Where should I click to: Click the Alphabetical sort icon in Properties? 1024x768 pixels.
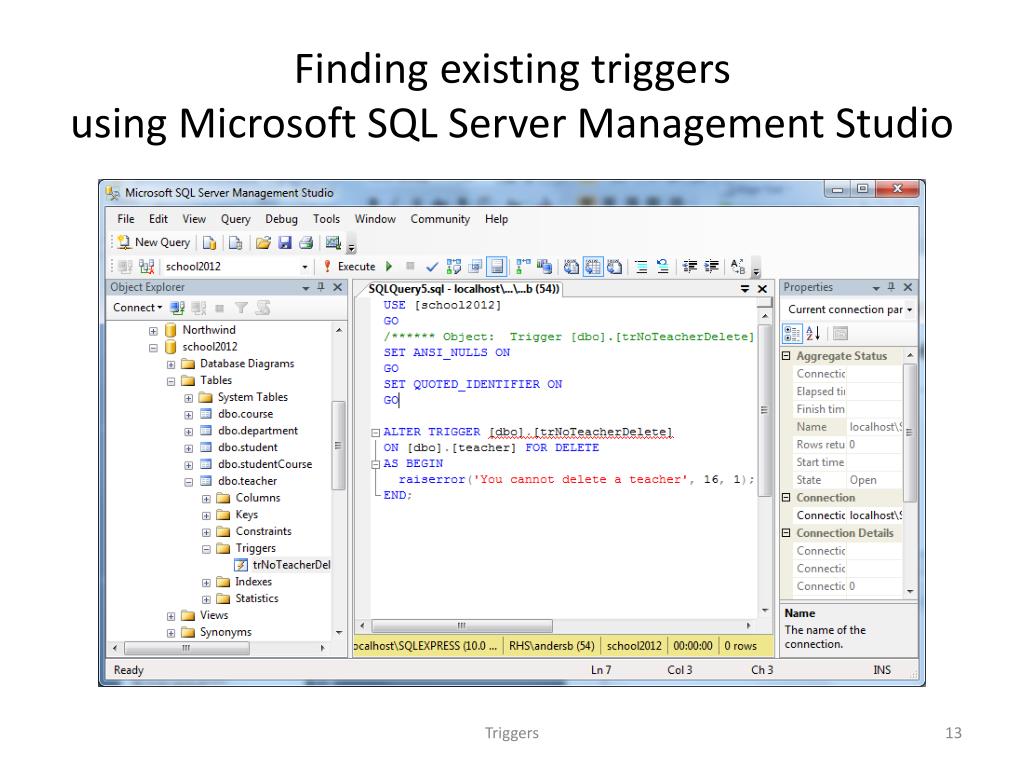[813, 334]
